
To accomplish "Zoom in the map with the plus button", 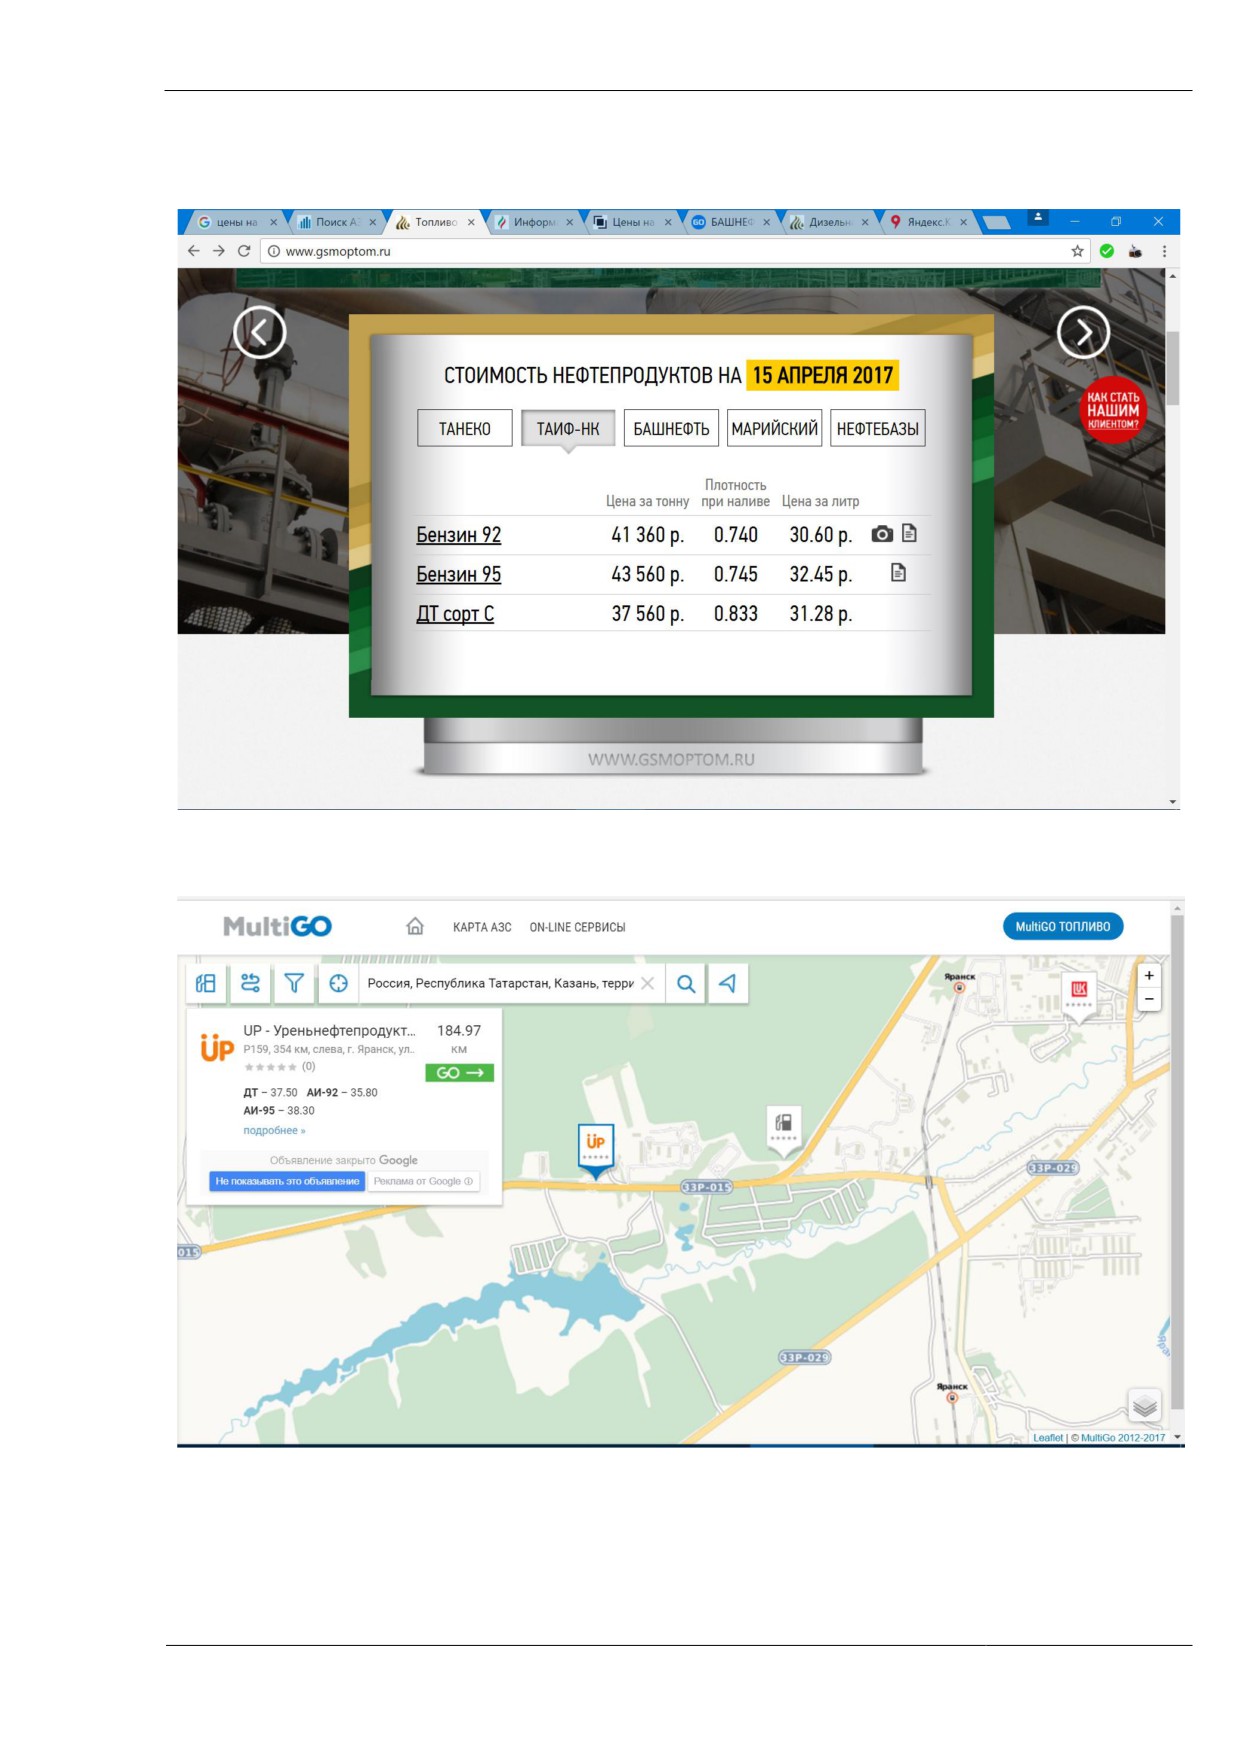I will pyautogui.click(x=1149, y=975).
